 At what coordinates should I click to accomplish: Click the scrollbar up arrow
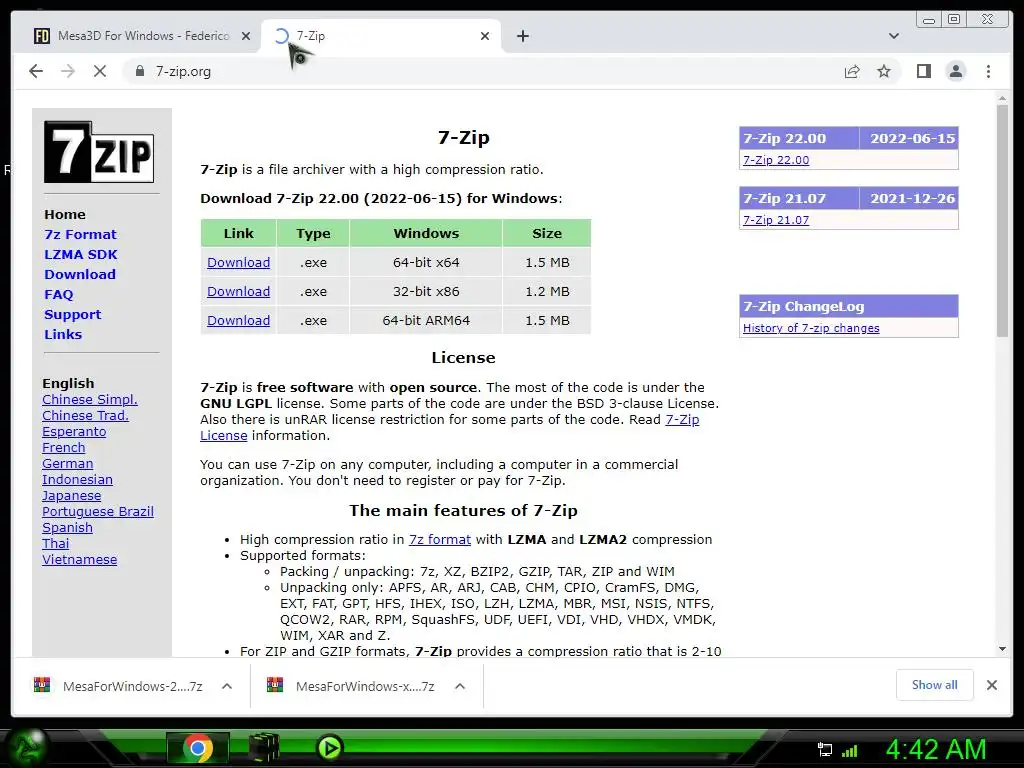(x=1002, y=98)
